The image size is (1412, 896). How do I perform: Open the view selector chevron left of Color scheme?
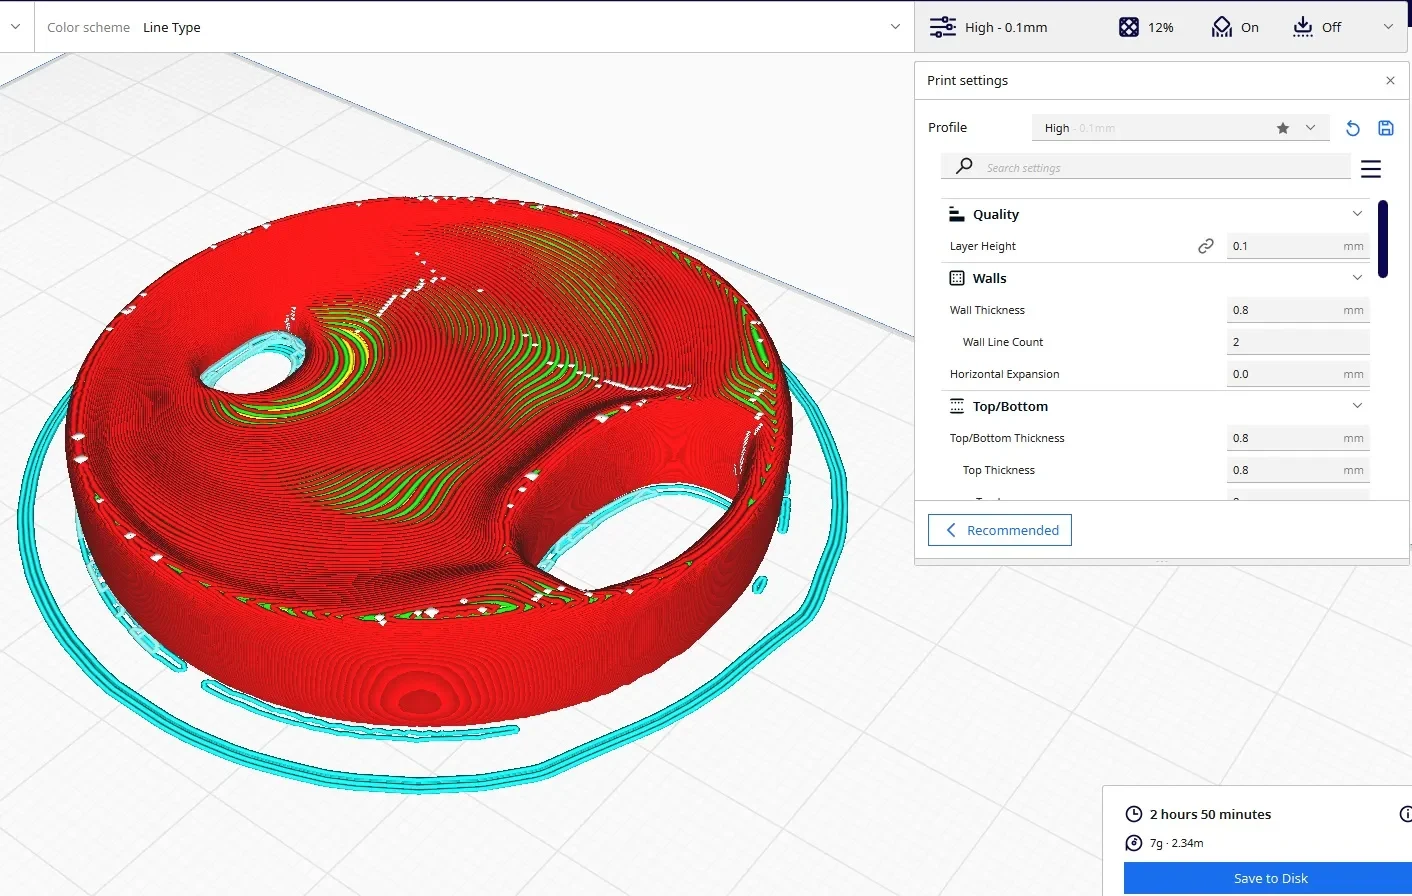pos(15,27)
